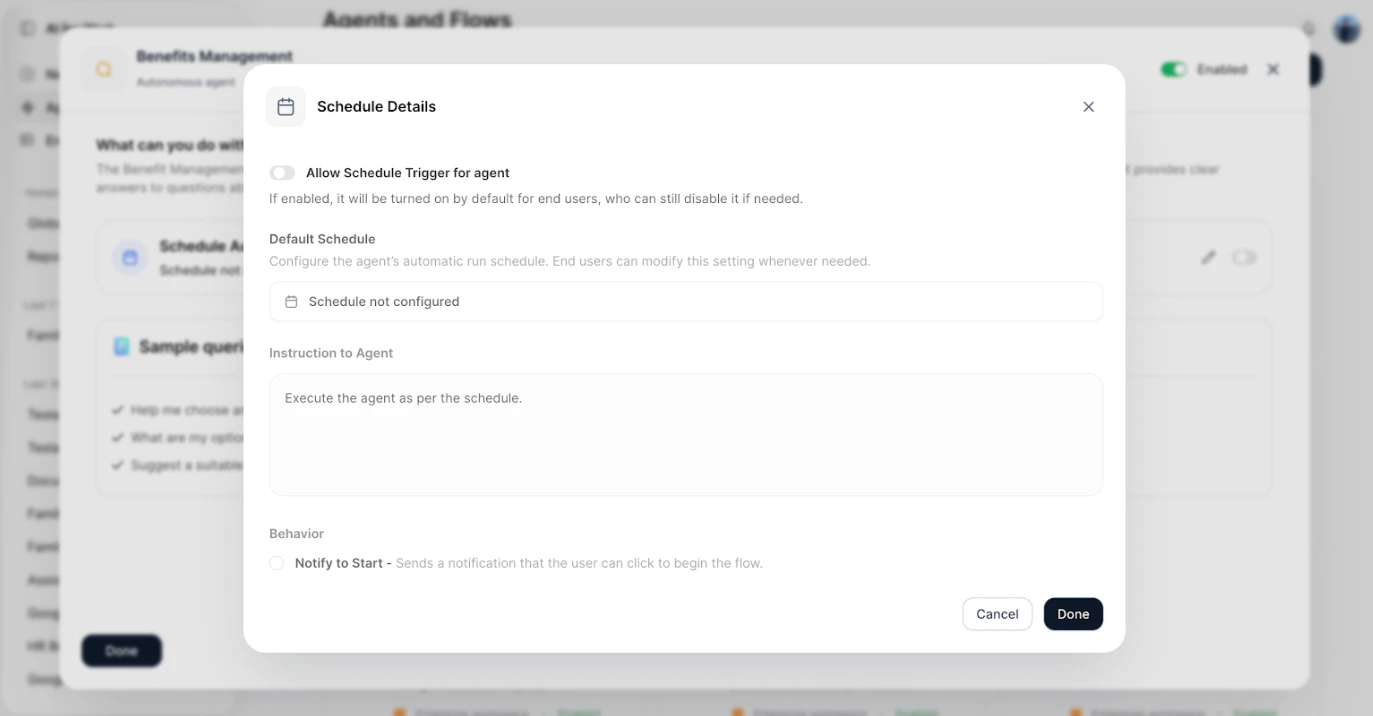Screen dimensions: 1373x716
Task: Click Cancel in the Schedule Details dialog
Action: [x=997, y=613]
